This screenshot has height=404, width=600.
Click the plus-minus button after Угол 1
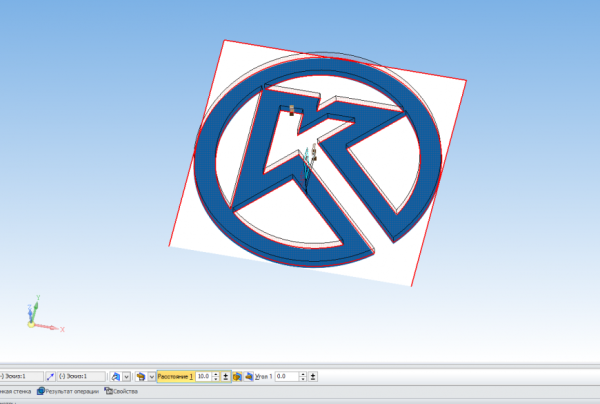313,376
